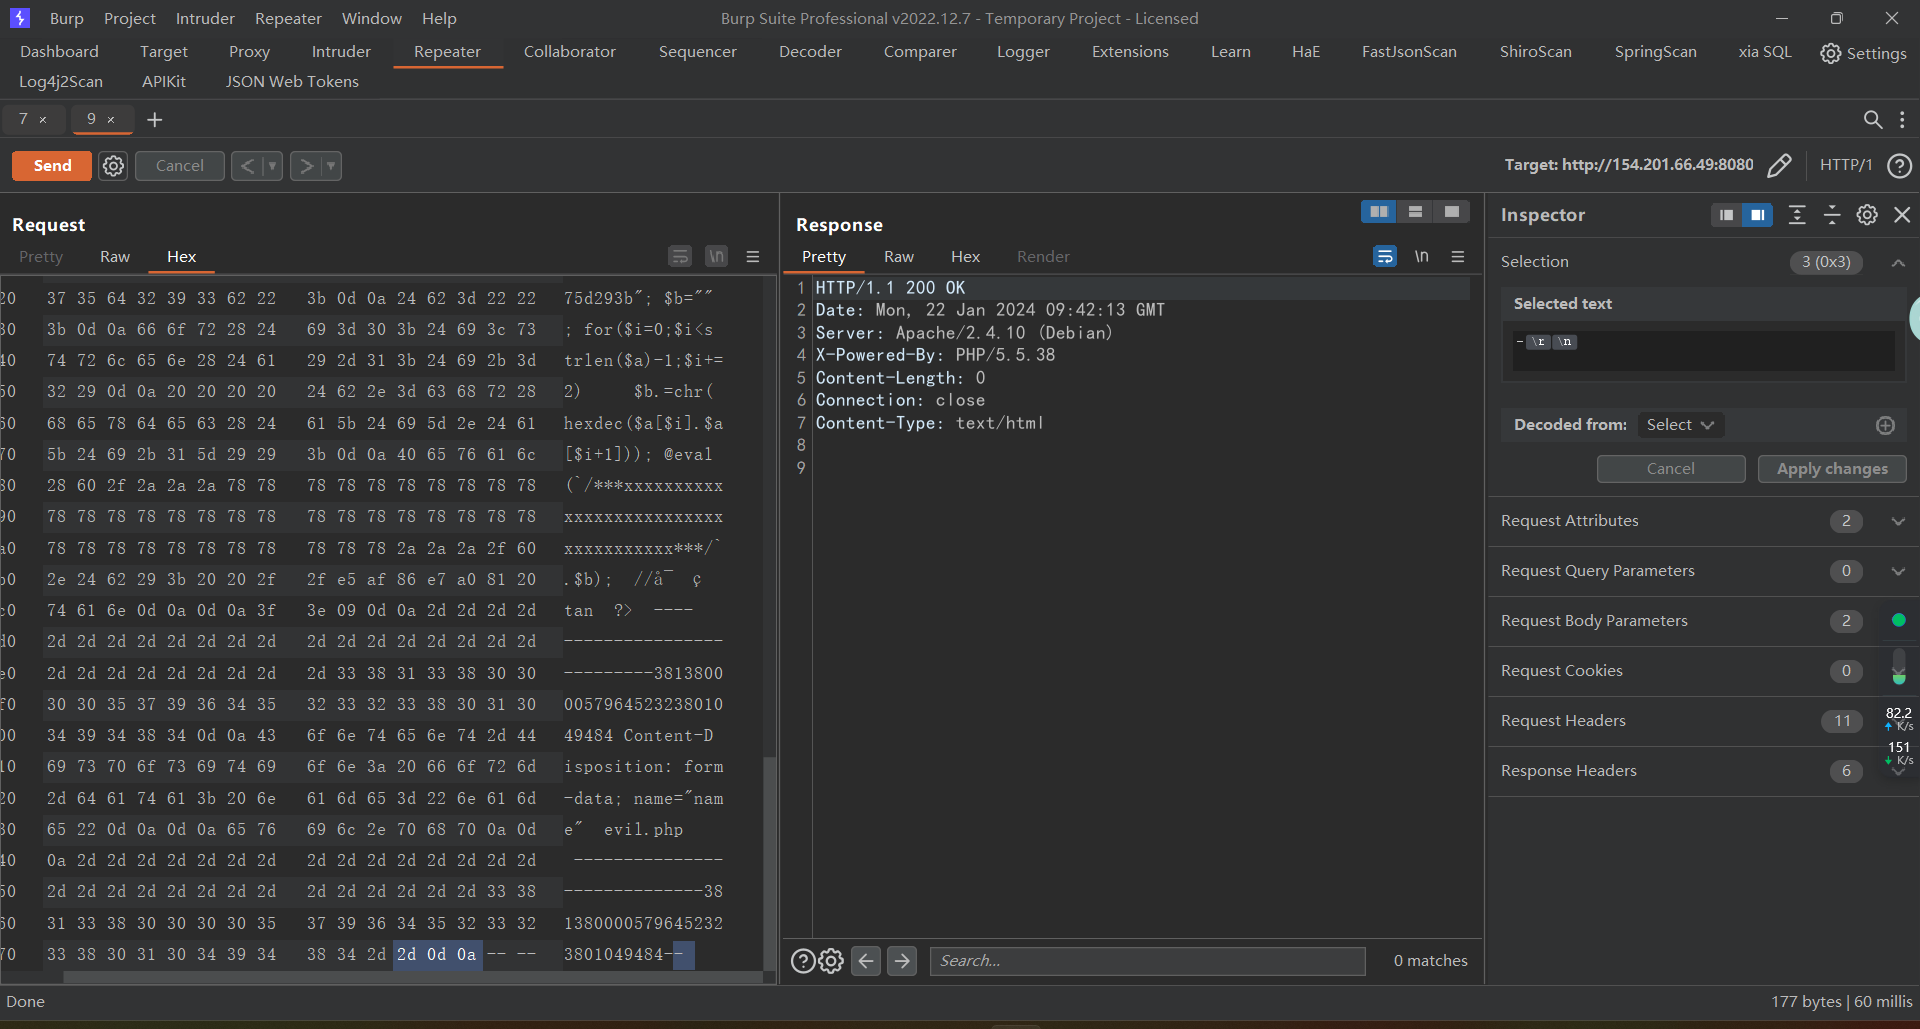The width and height of the screenshot is (1920, 1029).
Task: Add a new Repeater tab
Action: (155, 120)
